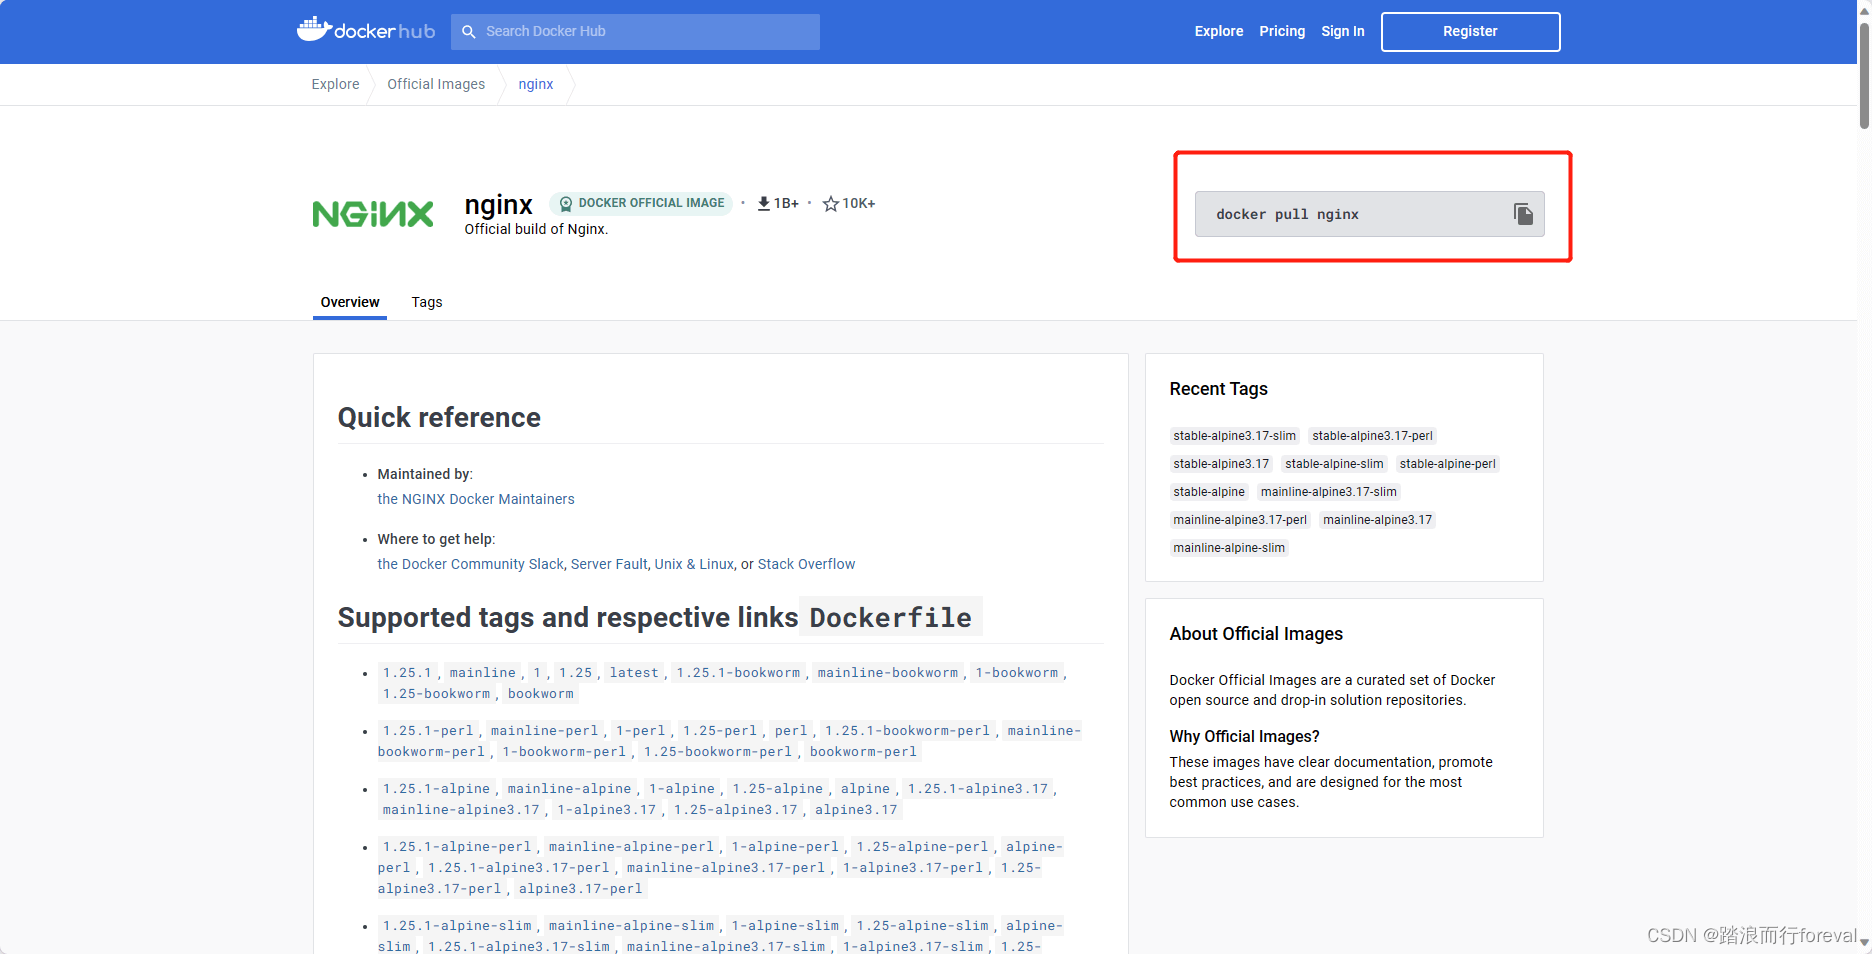Click the 1.25.1 tag link
Image resolution: width=1872 pixels, height=954 pixels.
pyautogui.click(x=407, y=673)
